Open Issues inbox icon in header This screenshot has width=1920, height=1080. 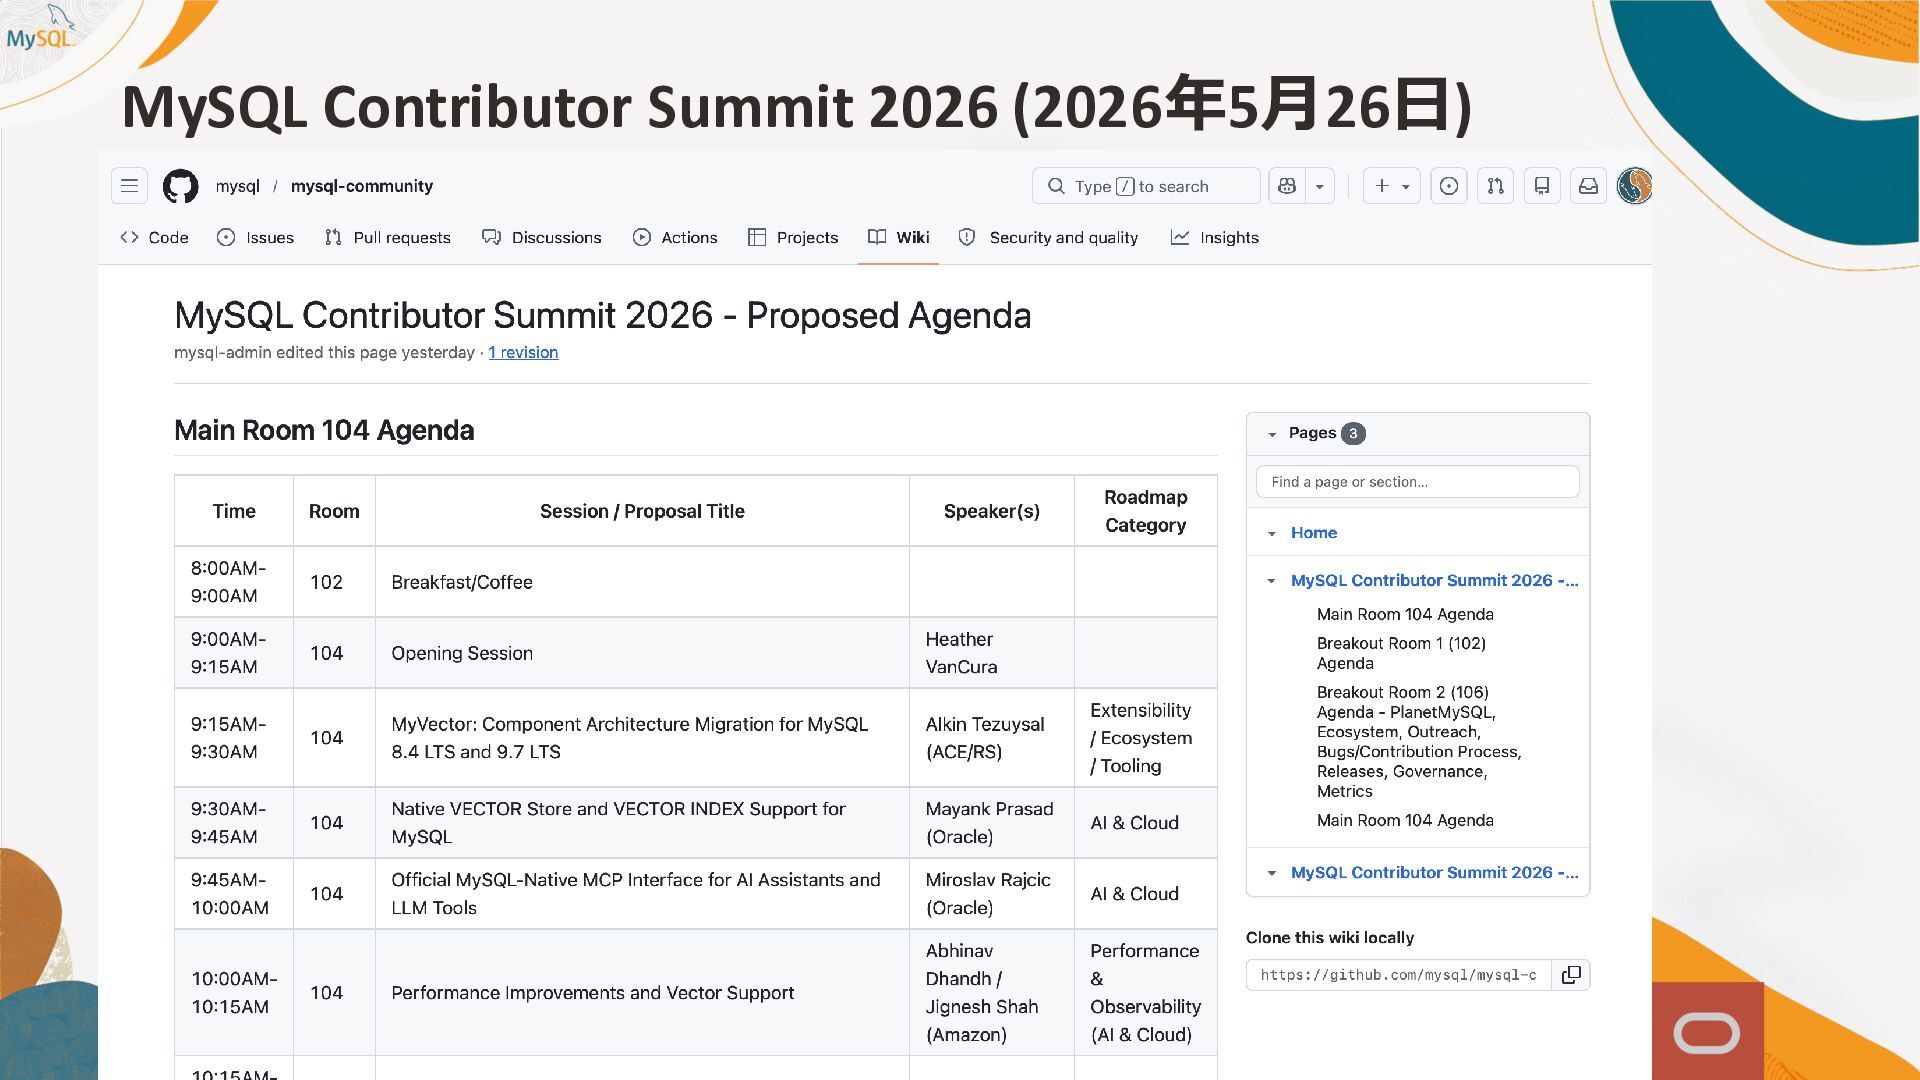[1449, 186]
